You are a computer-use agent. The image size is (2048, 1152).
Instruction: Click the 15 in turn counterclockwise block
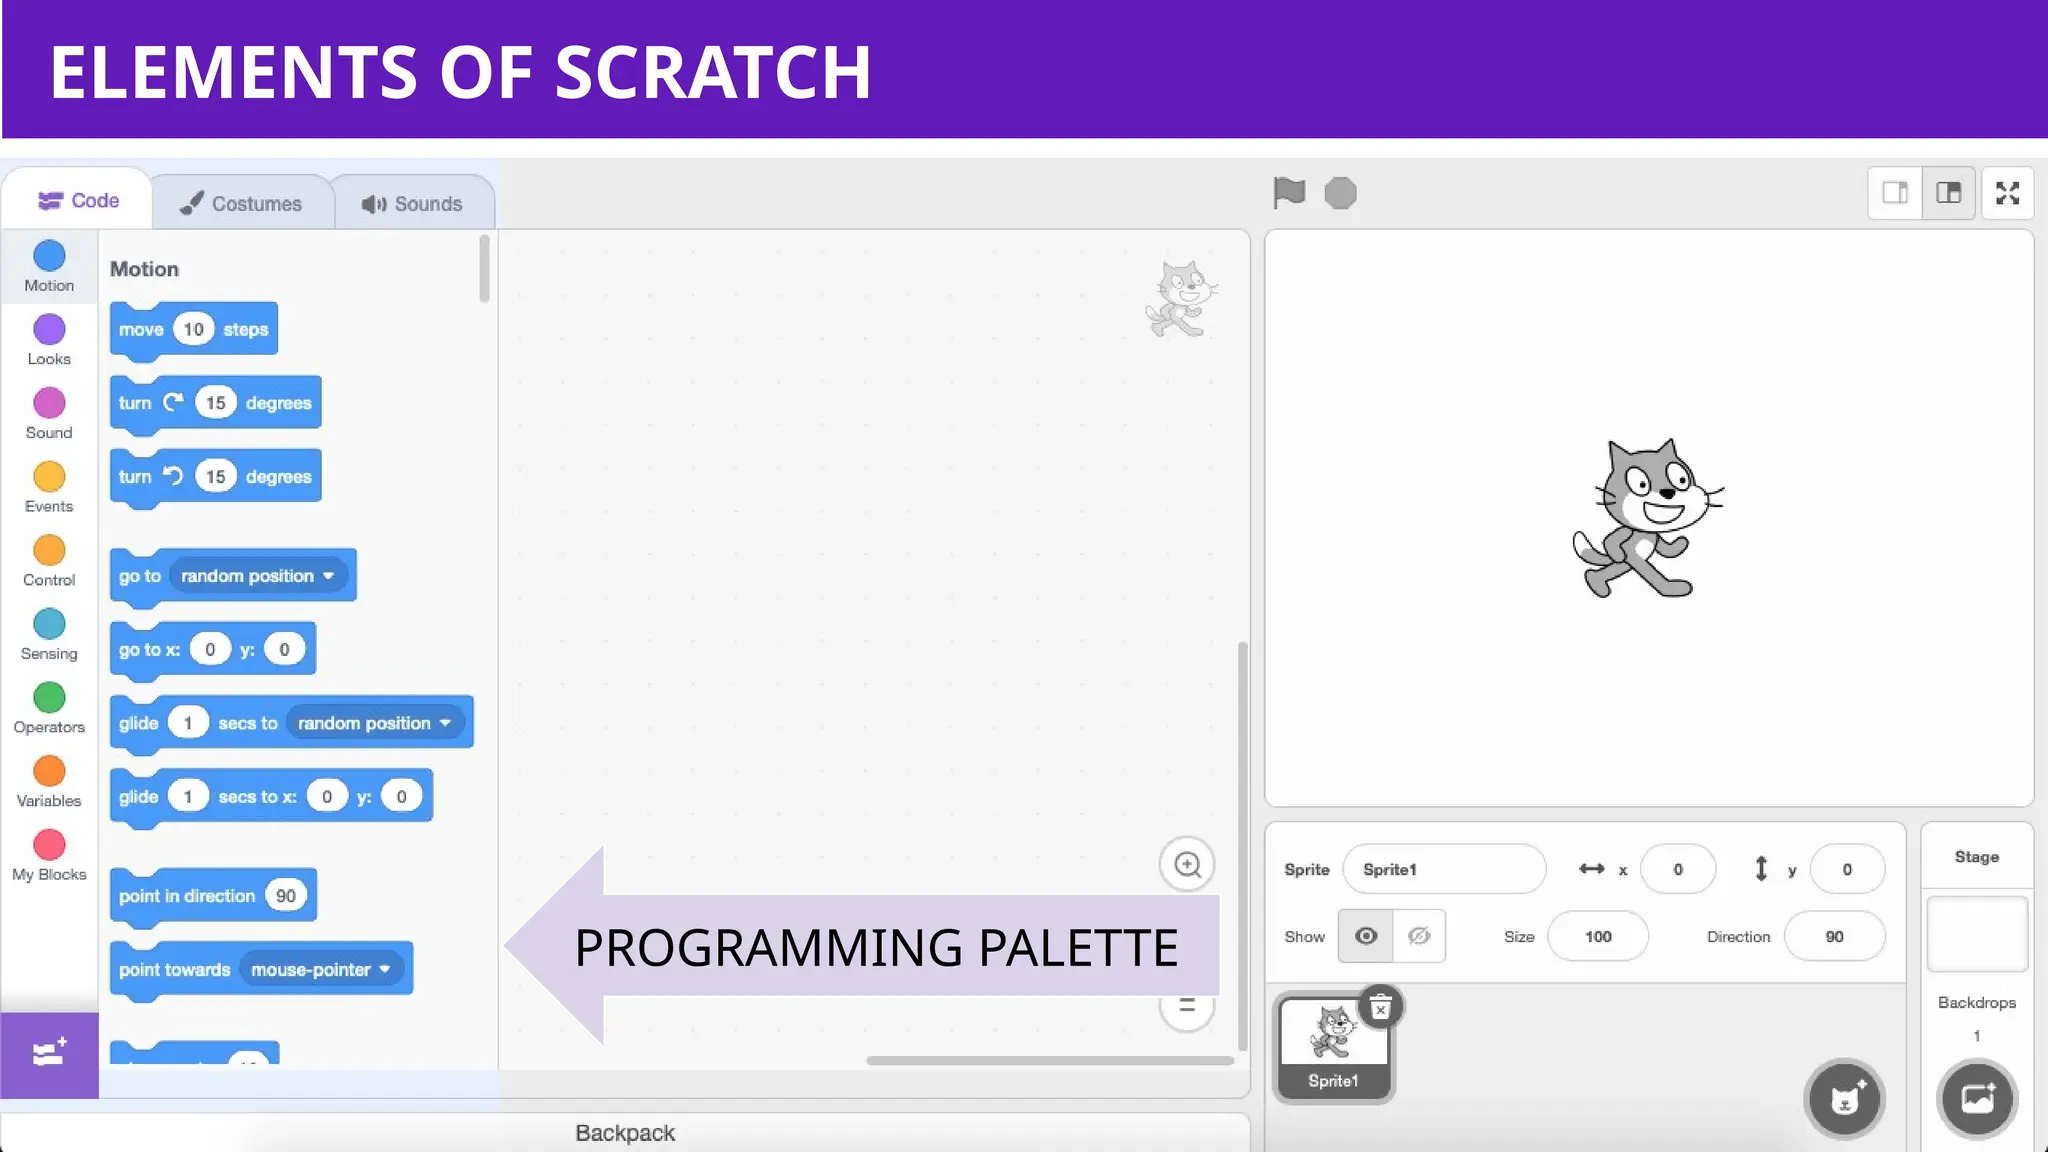tap(216, 477)
